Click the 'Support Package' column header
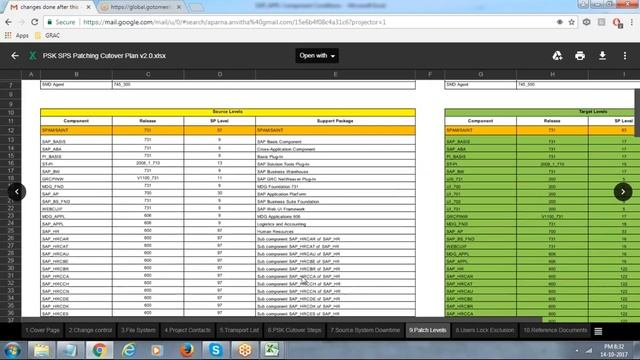The height and width of the screenshot is (360, 640). click(335, 121)
